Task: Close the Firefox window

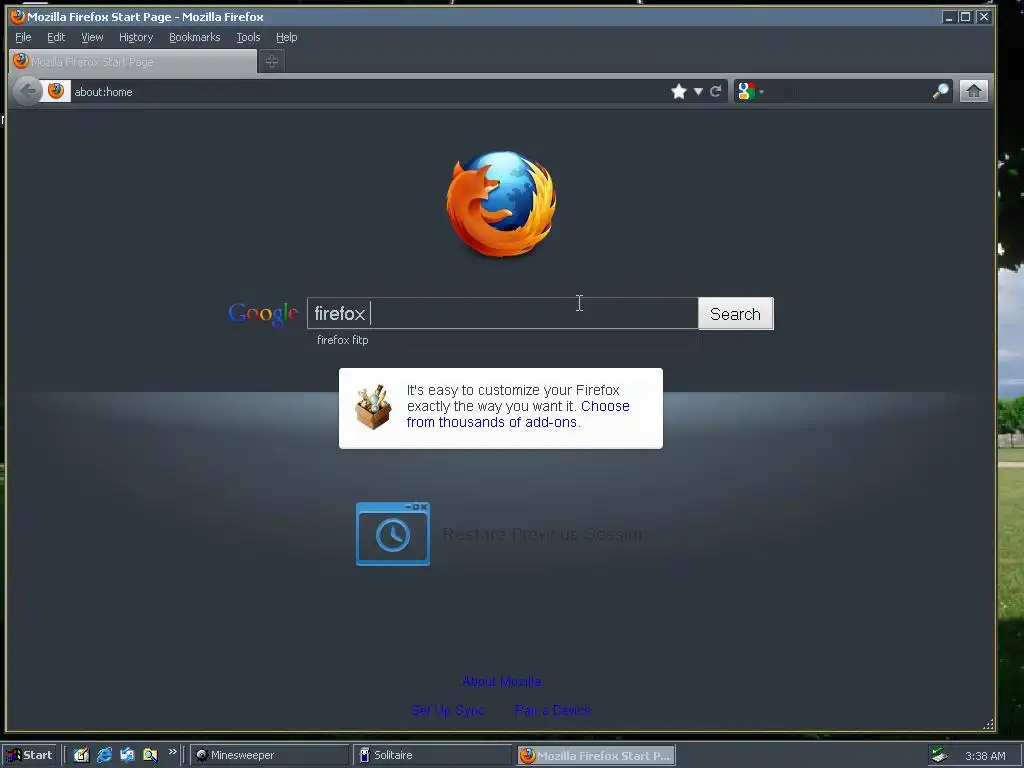Action: [x=984, y=17]
